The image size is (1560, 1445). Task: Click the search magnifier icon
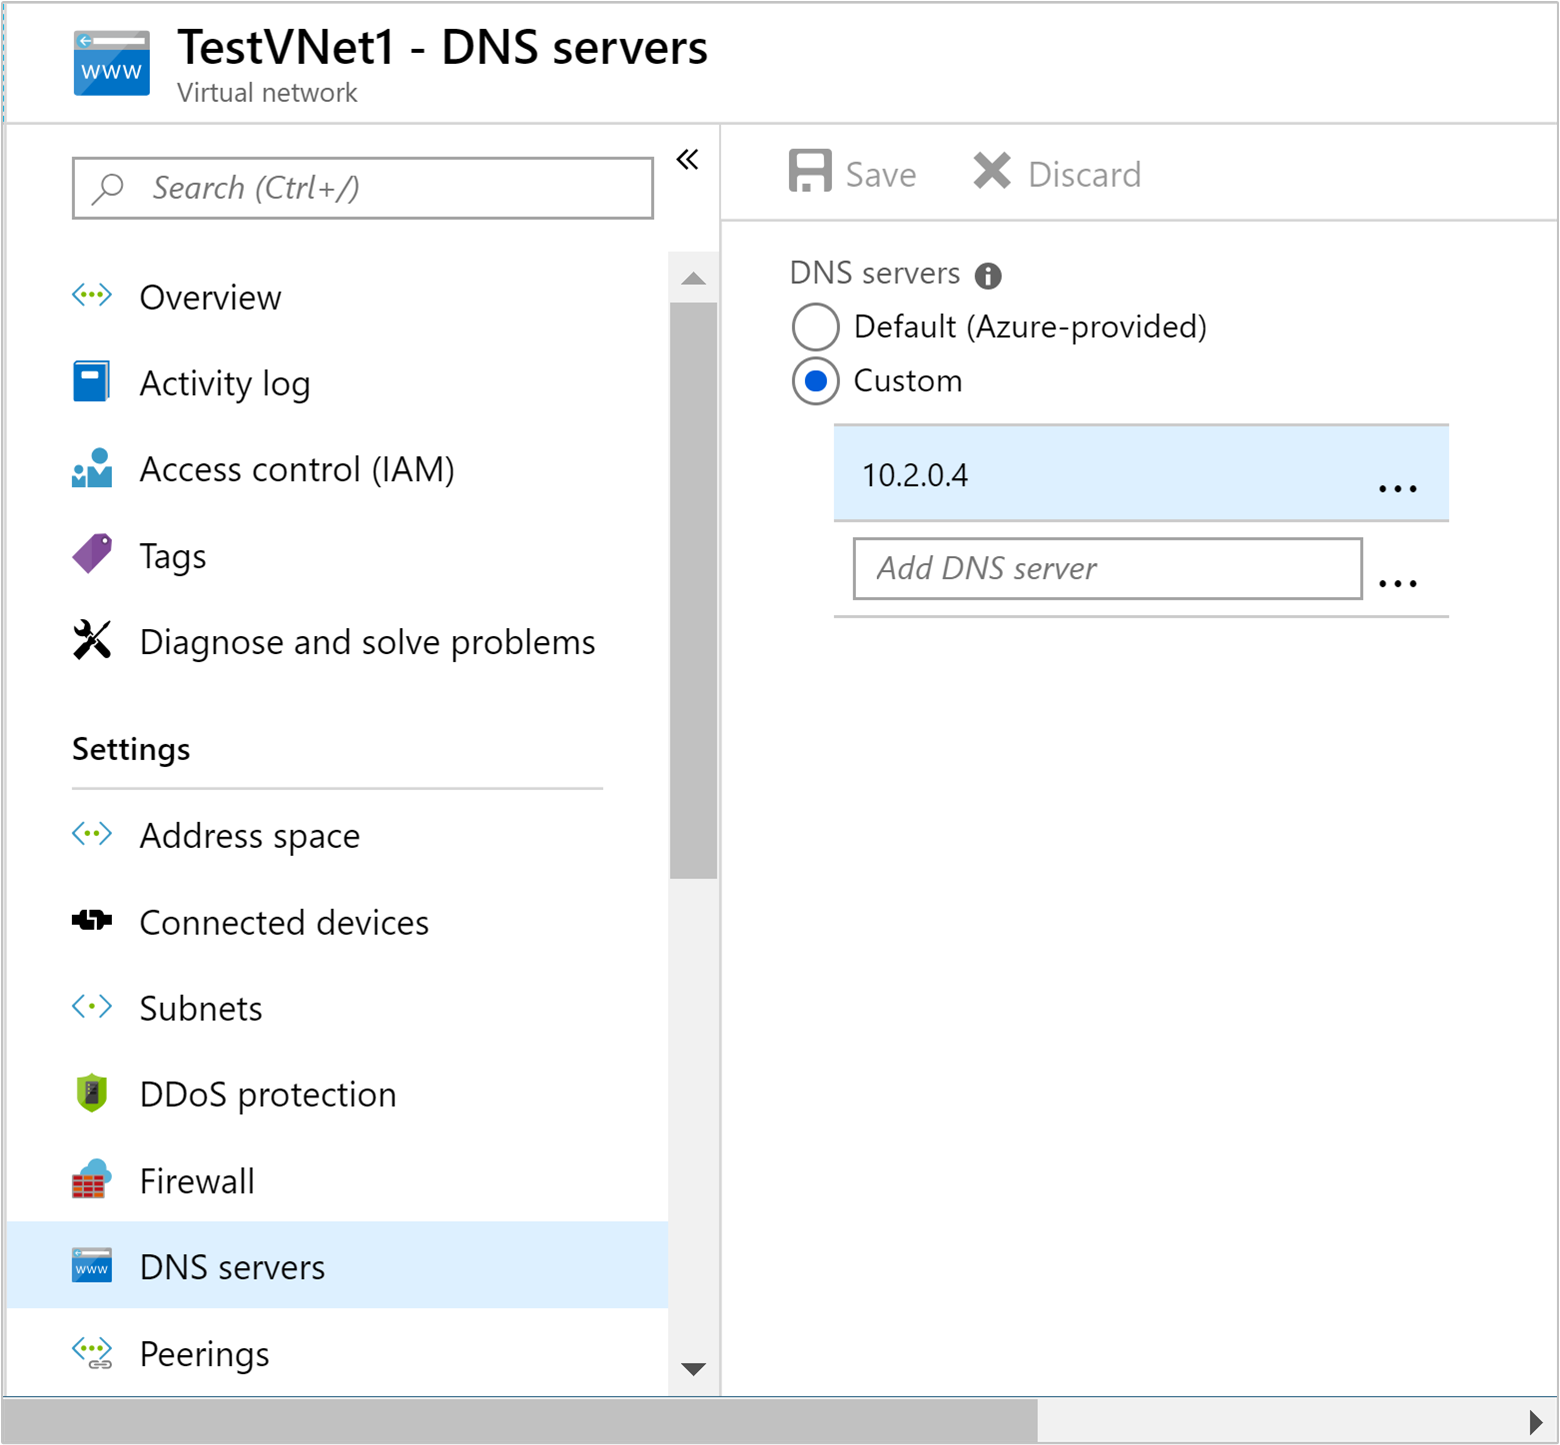107,187
